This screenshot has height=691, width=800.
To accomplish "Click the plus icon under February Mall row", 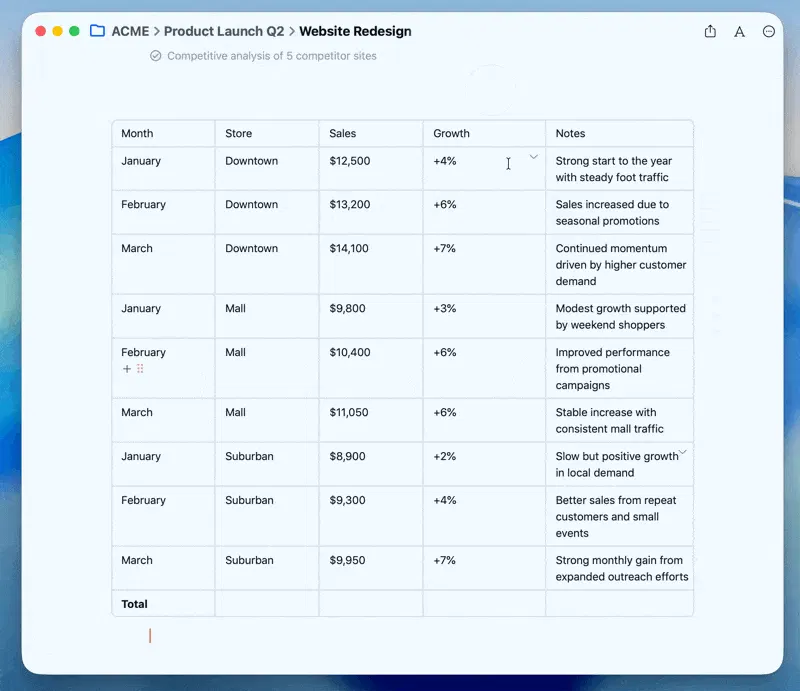I will [x=127, y=369].
